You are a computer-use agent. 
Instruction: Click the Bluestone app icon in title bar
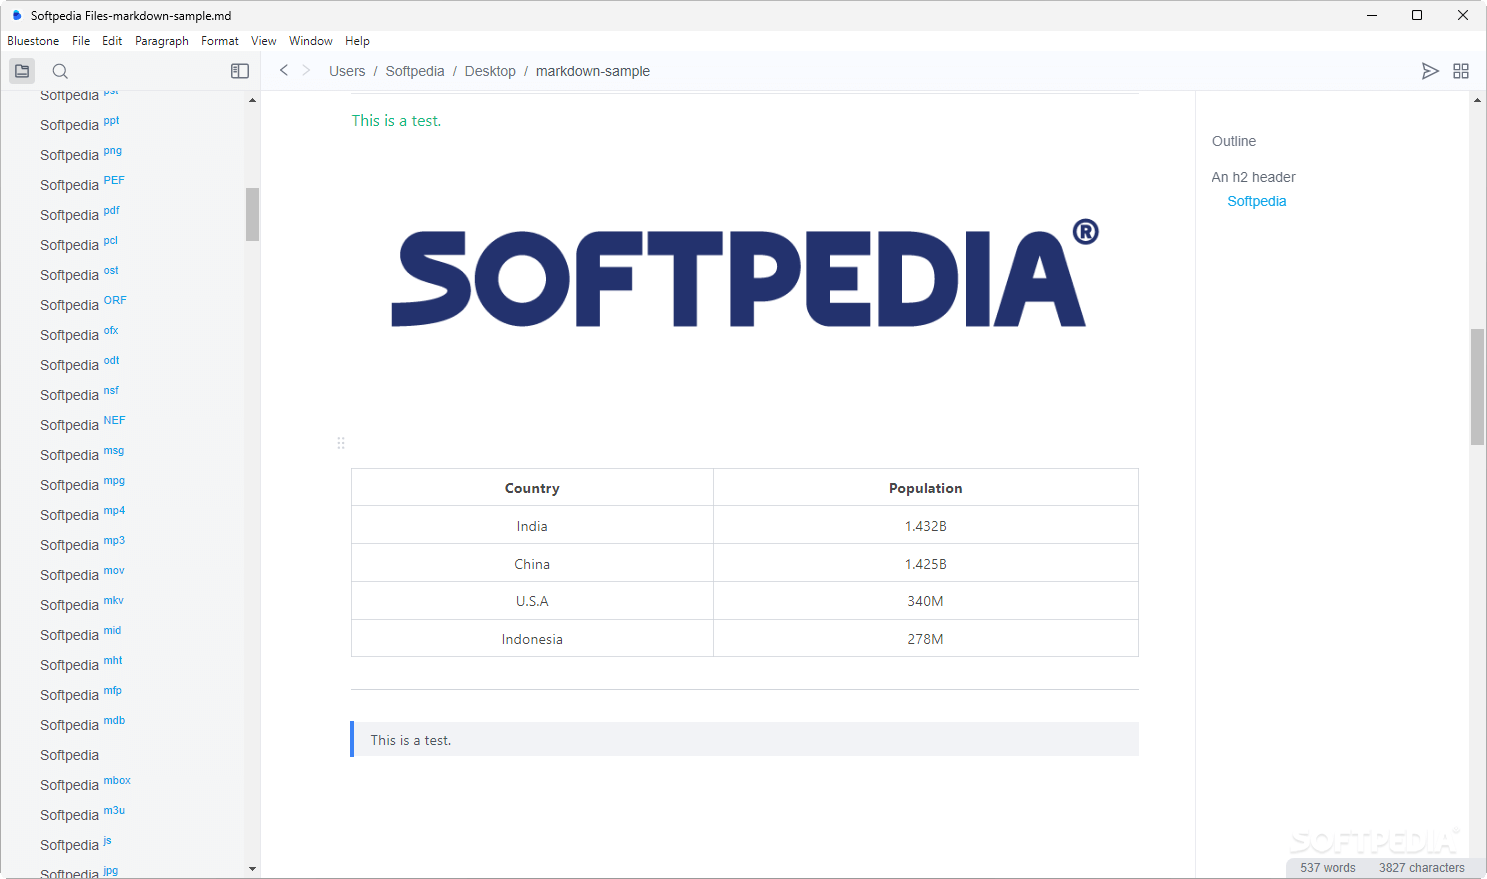[17, 15]
